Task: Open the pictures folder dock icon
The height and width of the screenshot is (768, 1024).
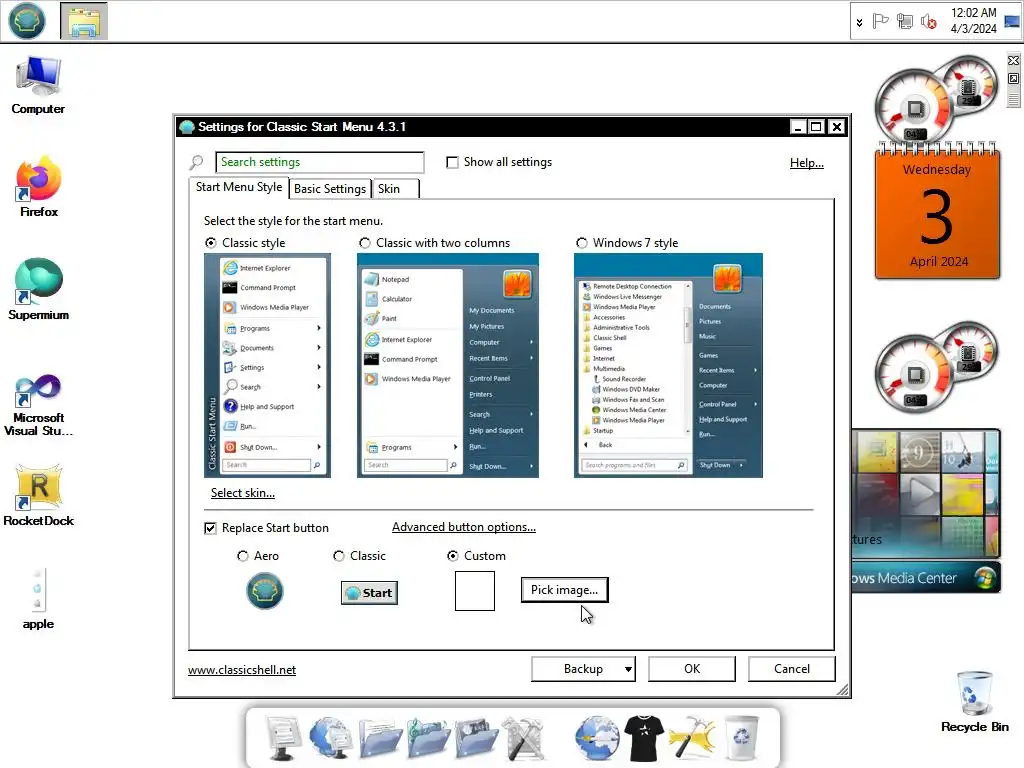Action: pyautogui.click(x=476, y=738)
